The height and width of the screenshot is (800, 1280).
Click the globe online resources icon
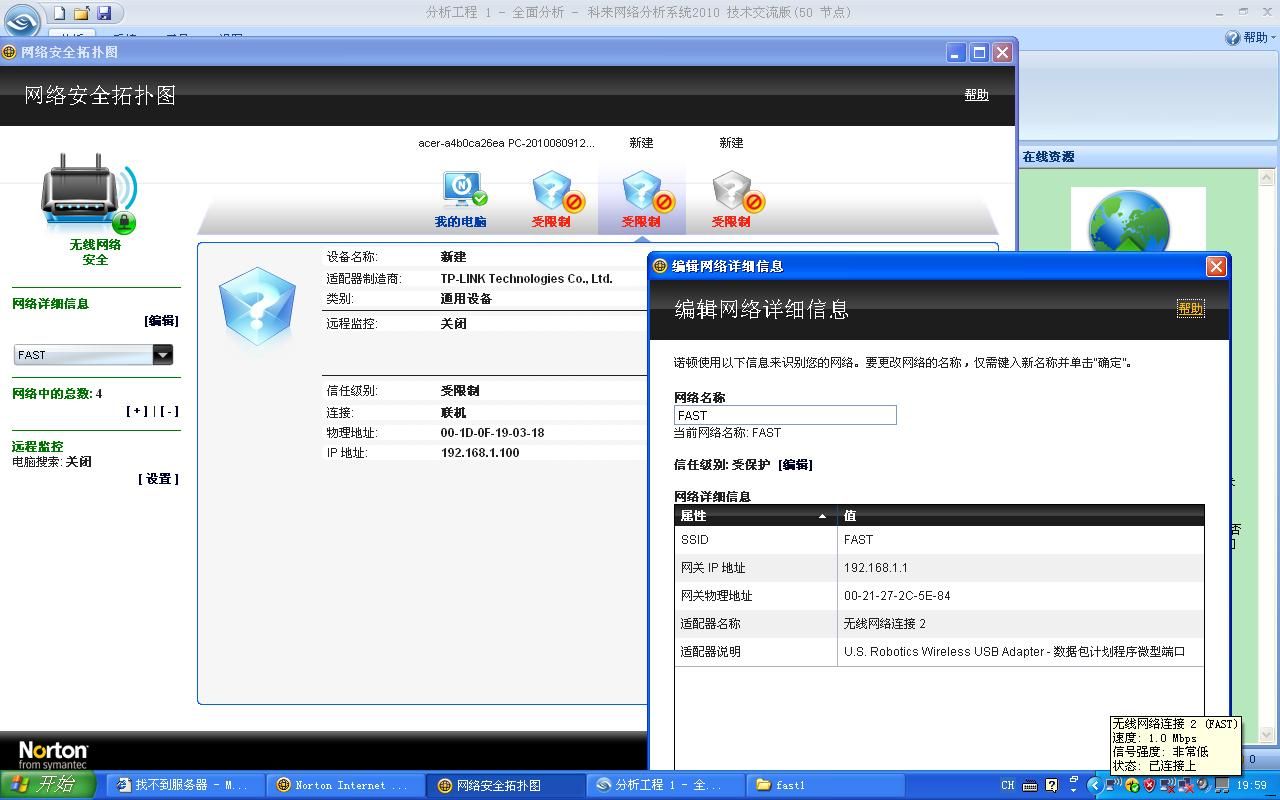pos(1128,224)
